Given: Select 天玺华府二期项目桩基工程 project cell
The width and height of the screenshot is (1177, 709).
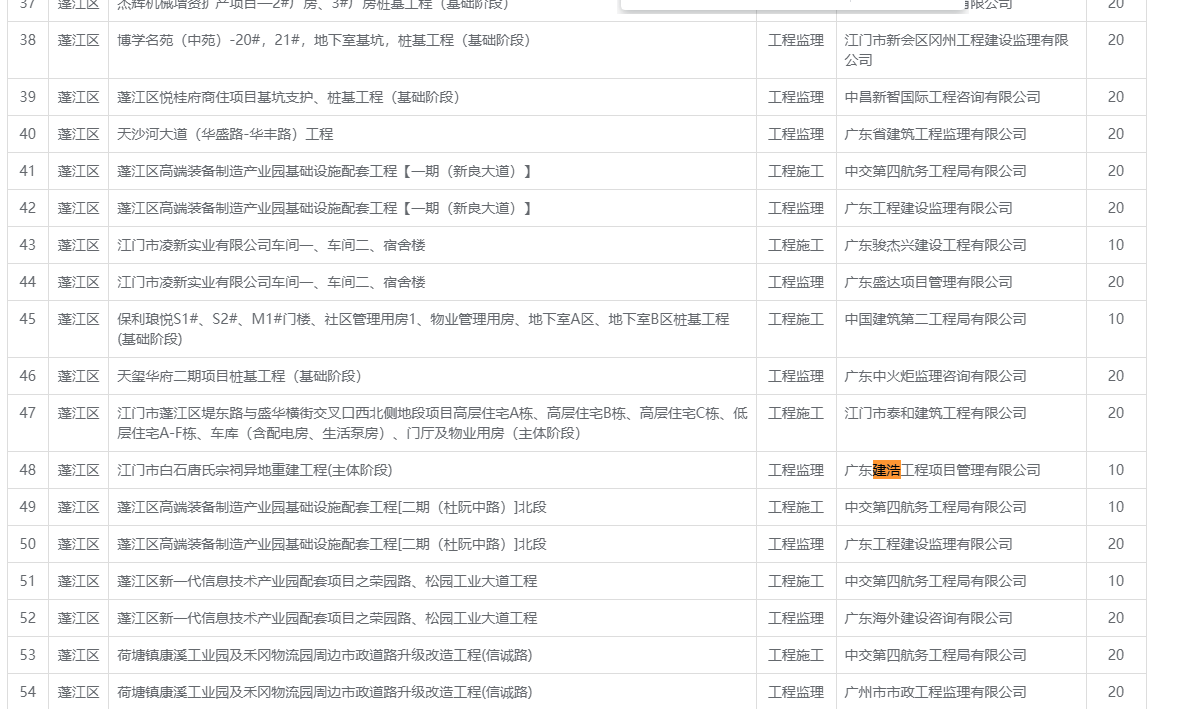Looking at the screenshot, I should tap(239, 376).
